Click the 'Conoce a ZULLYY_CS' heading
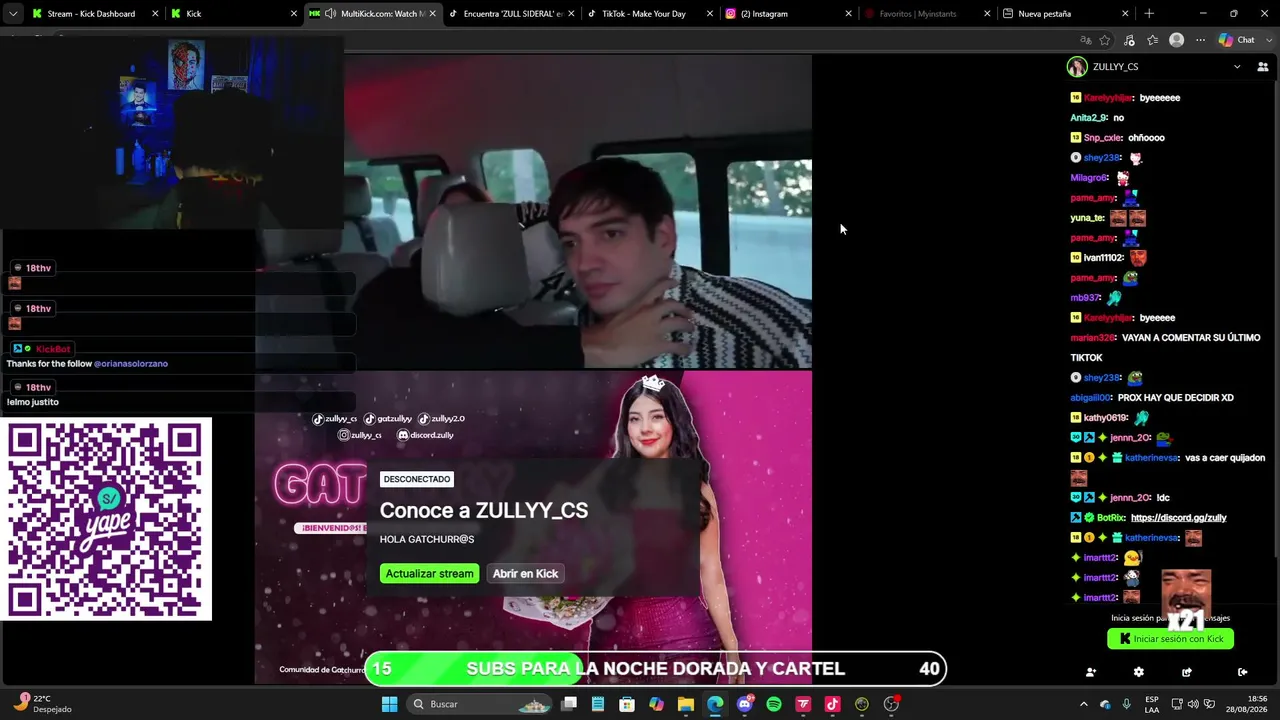Image resolution: width=1280 pixels, height=720 pixels. (484, 510)
